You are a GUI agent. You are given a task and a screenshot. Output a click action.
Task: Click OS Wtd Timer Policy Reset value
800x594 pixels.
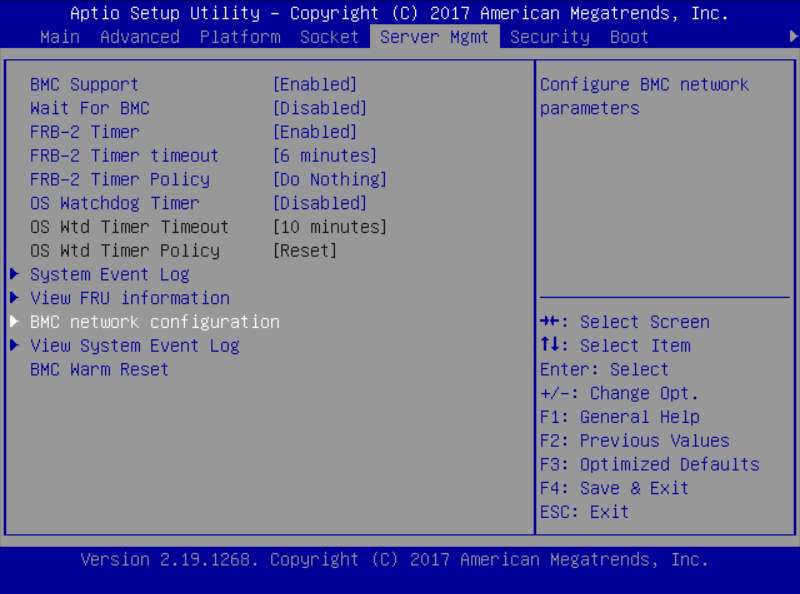tap(304, 251)
